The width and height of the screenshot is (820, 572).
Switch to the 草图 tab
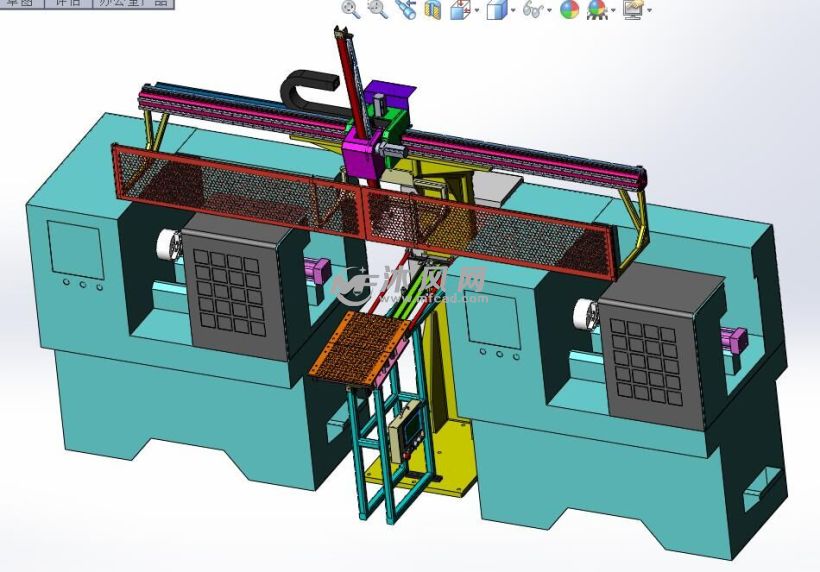pos(20,3)
